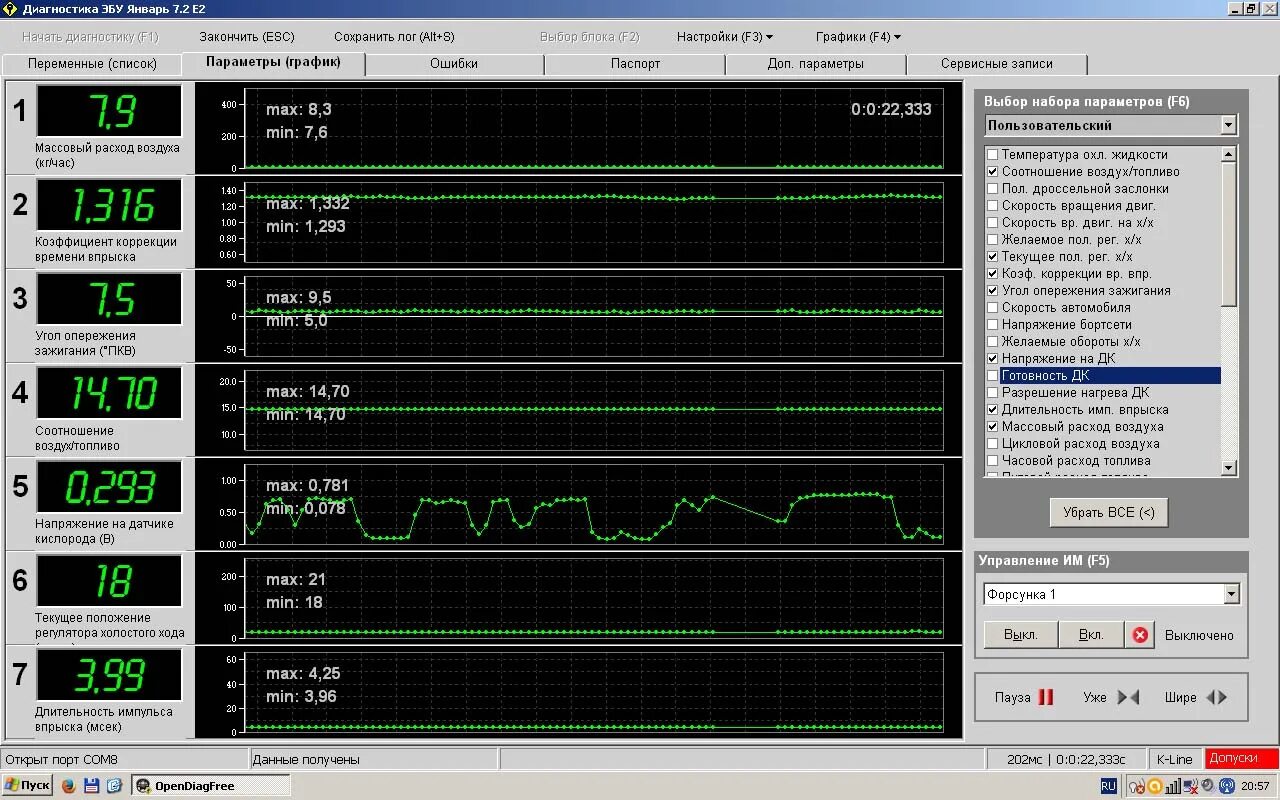The width and height of the screenshot is (1280, 800).
Task: Click the light bulb tray icon
Action: point(1138,786)
